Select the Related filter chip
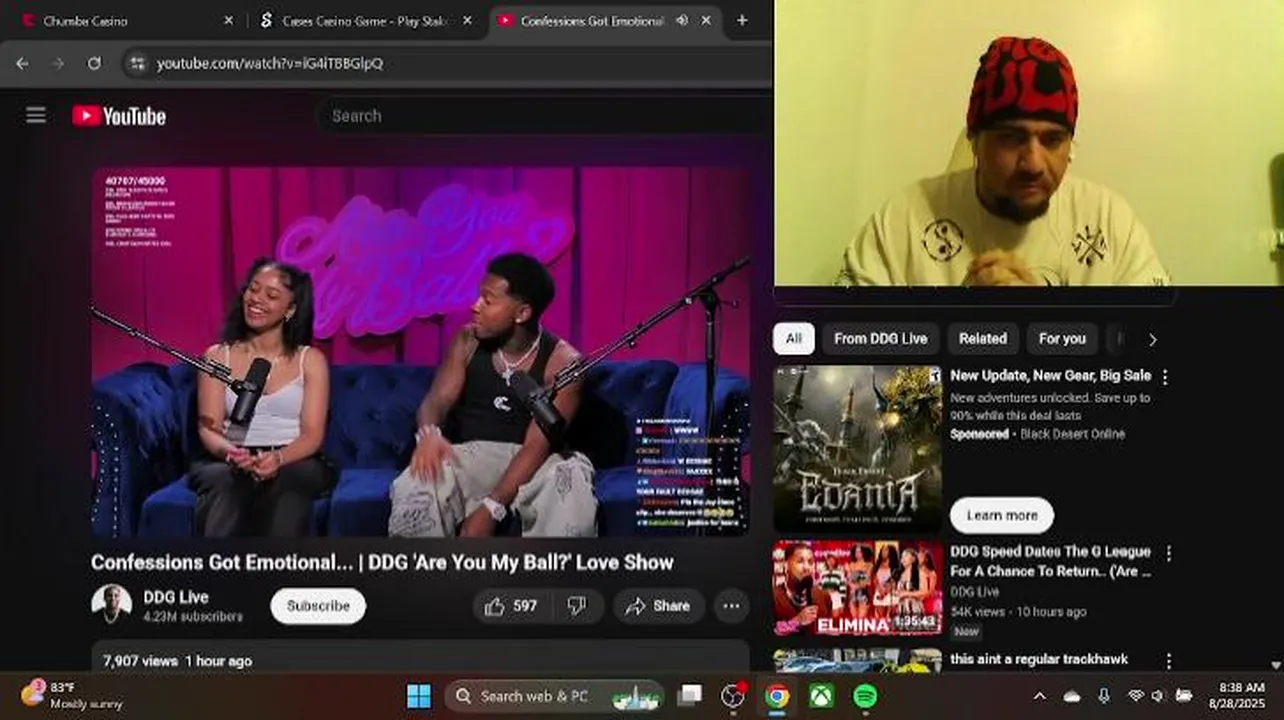1284x720 pixels. click(983, 339)
